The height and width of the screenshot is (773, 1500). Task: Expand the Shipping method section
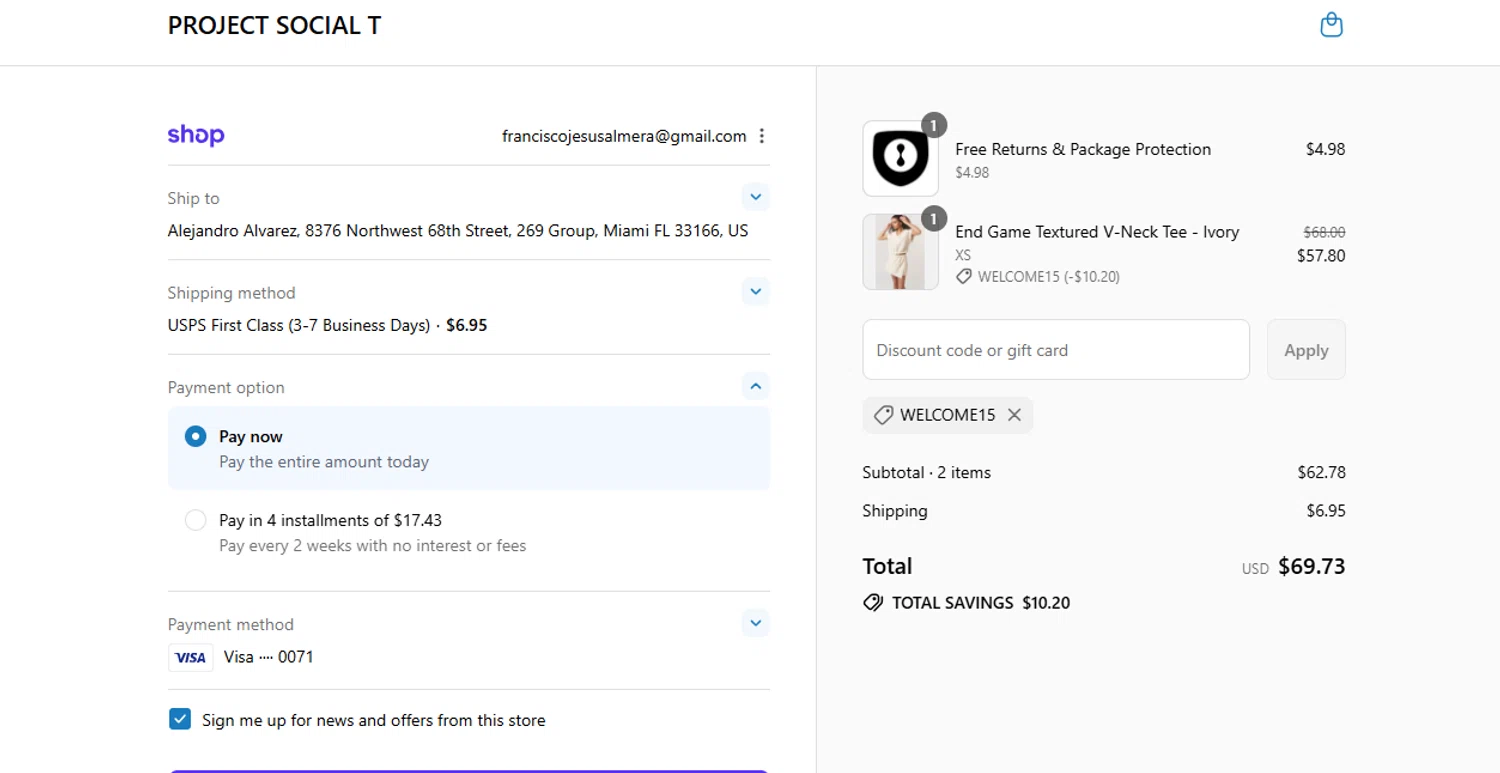(756, 292)
